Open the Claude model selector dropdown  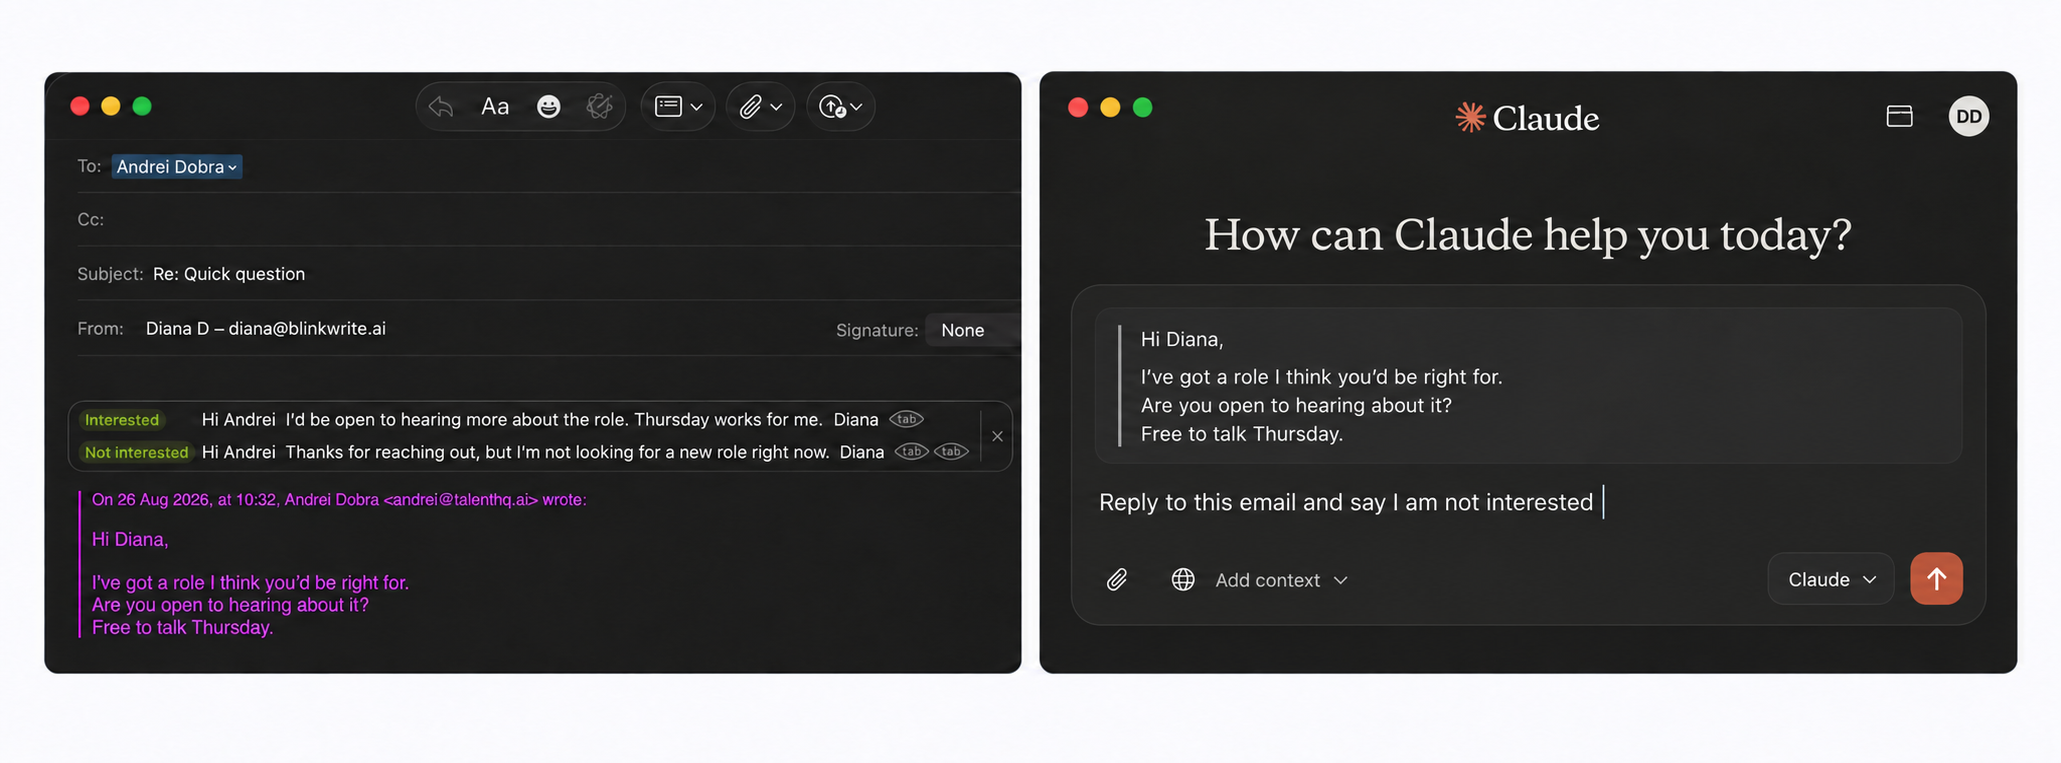[1831, 579]
